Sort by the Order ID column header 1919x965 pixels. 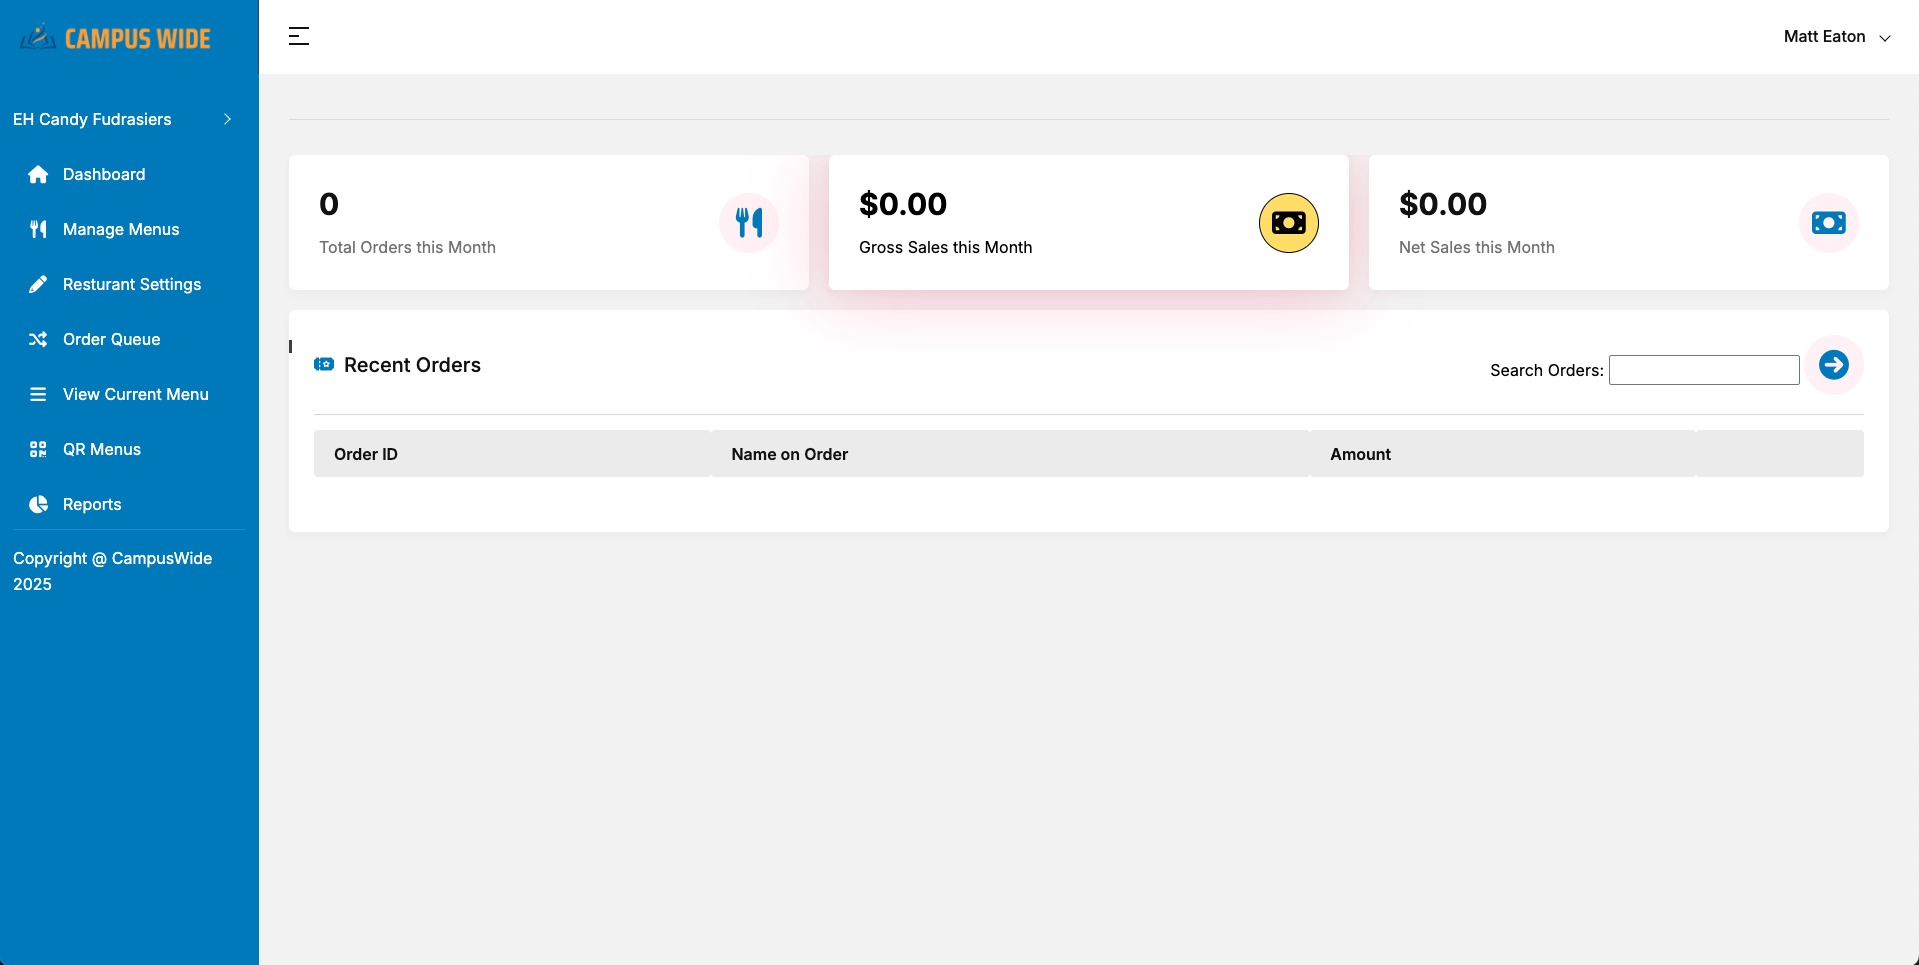(366, 454)
